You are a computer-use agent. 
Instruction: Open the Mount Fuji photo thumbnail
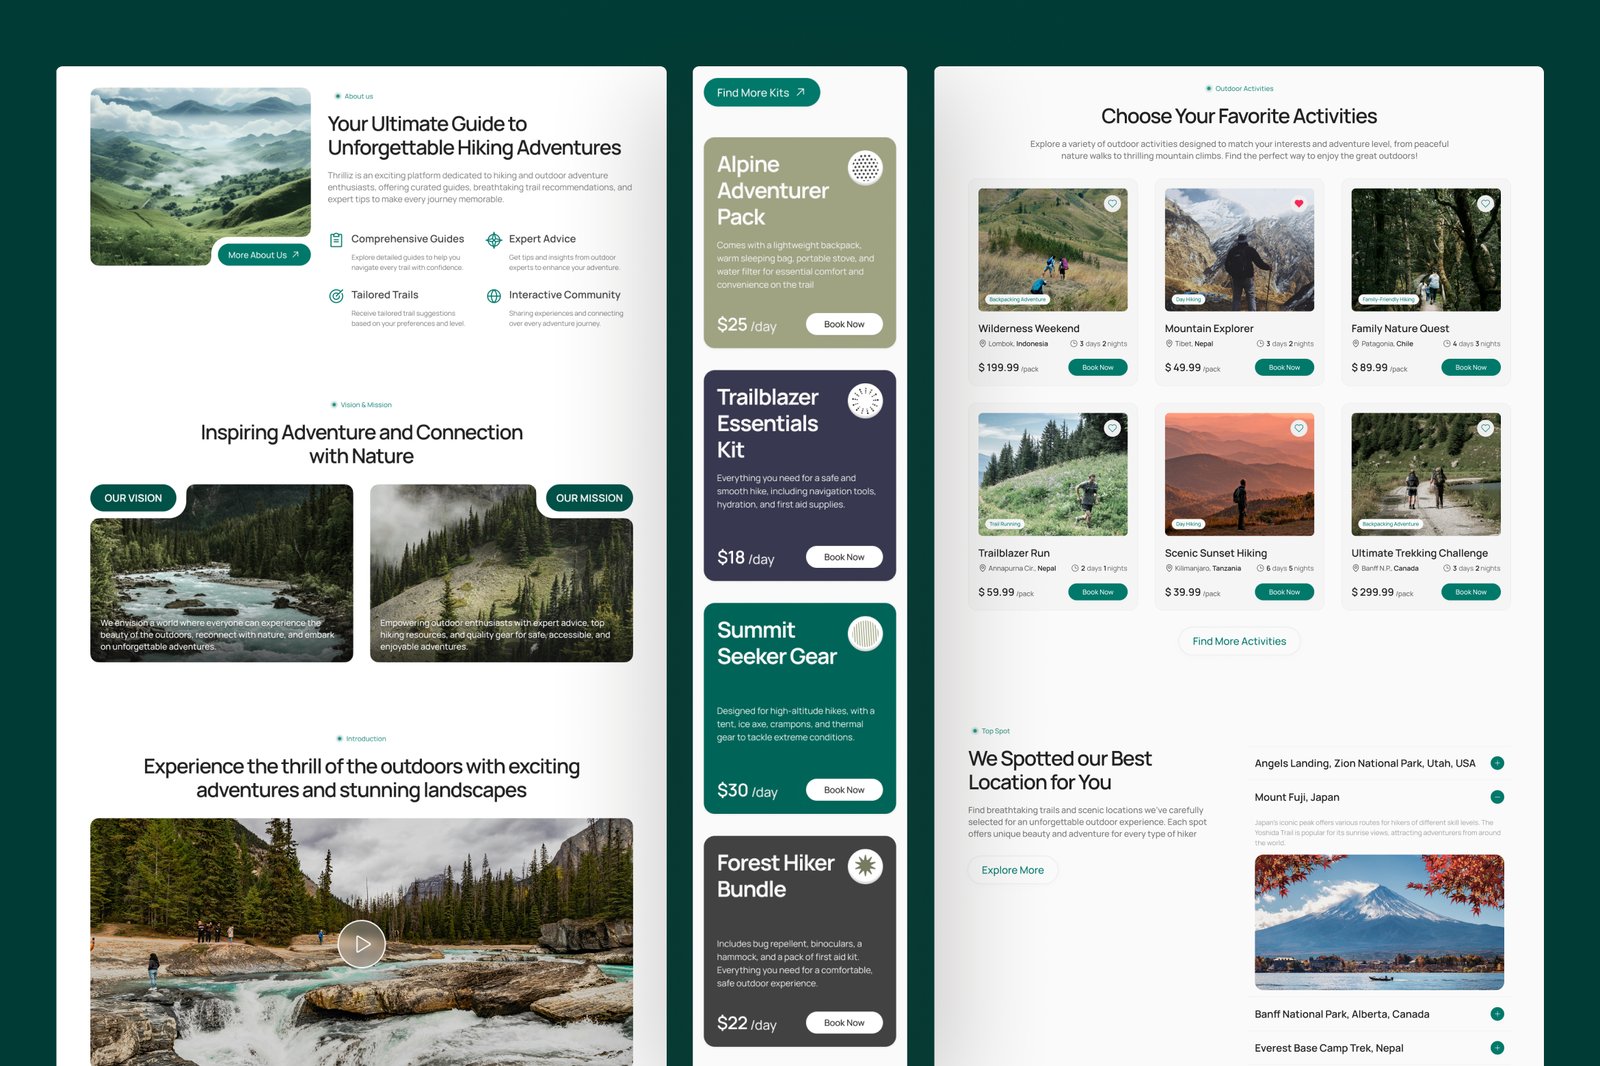point(1379,922)
